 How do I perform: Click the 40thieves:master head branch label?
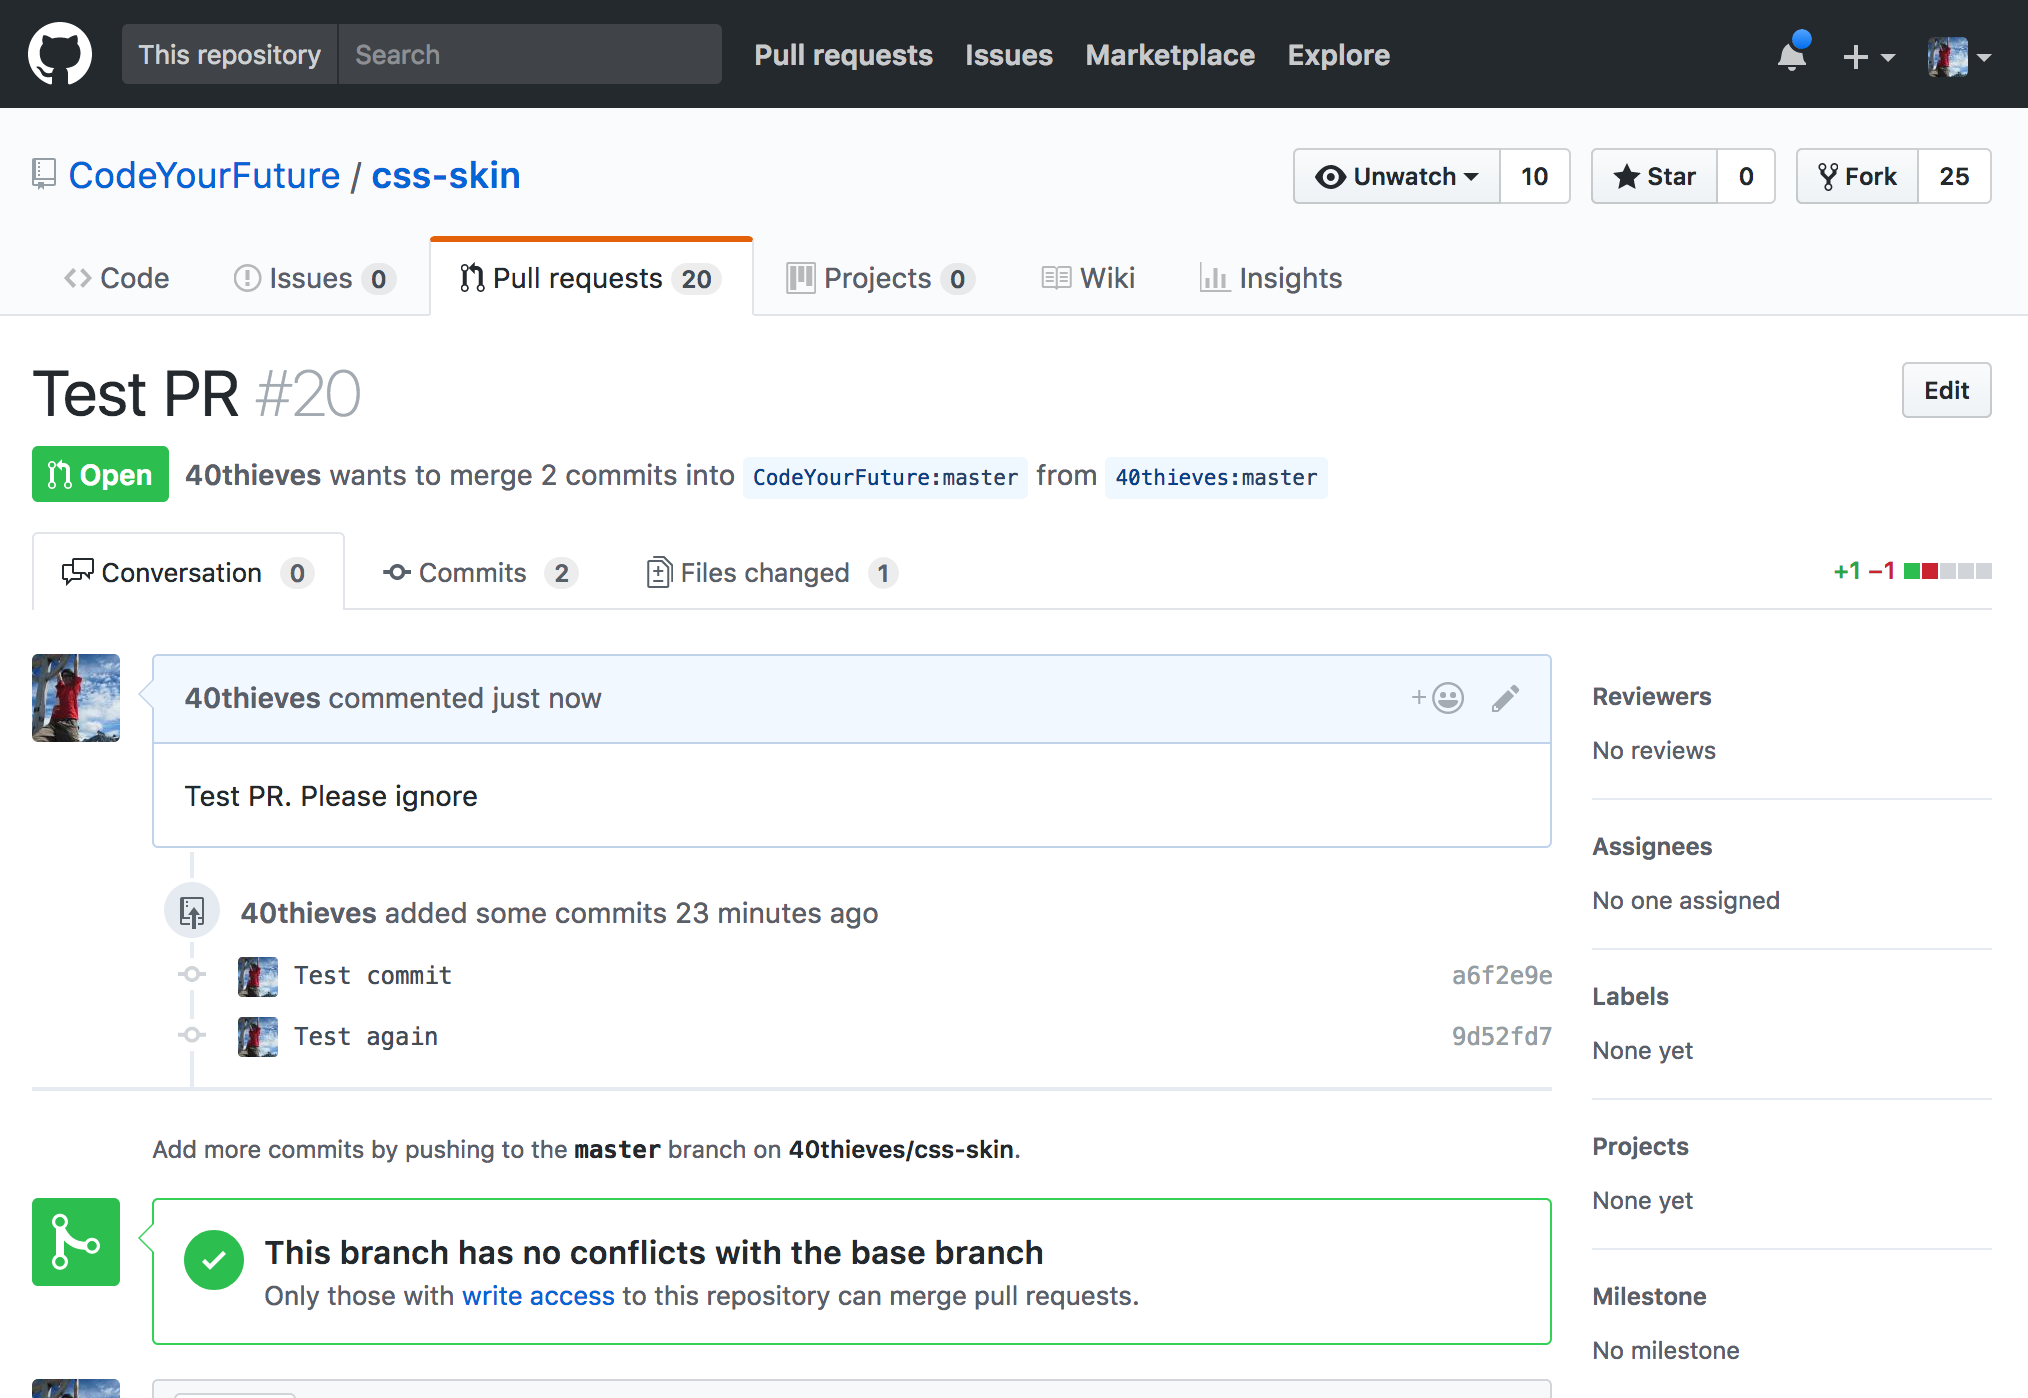point(1216,477)
